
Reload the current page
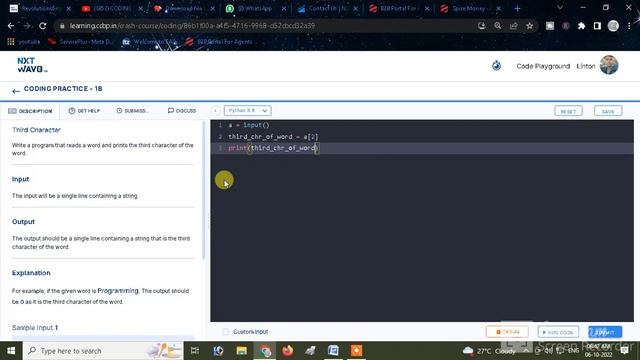pyautogui.click(x=42, y=26)
